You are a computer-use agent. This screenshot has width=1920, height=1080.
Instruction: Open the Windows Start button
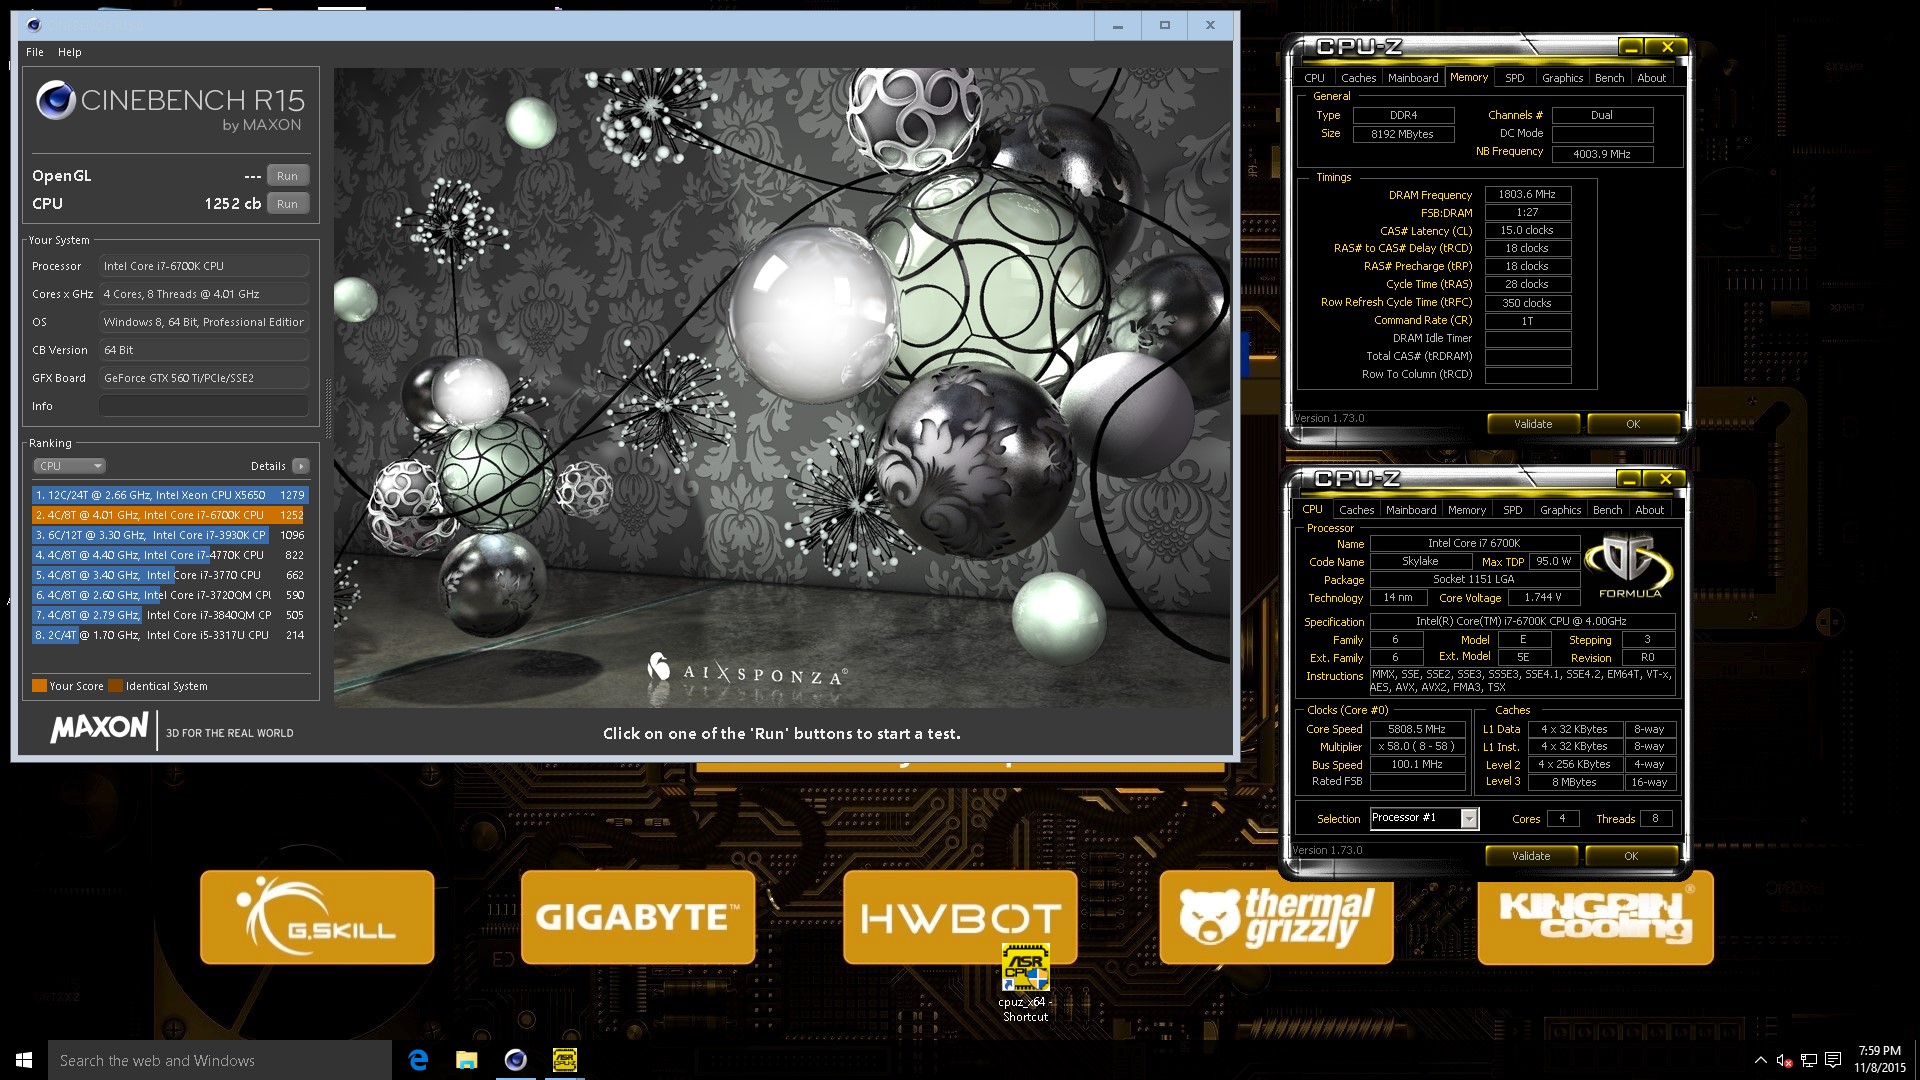pyautogui.click(x=24, y=1060)
